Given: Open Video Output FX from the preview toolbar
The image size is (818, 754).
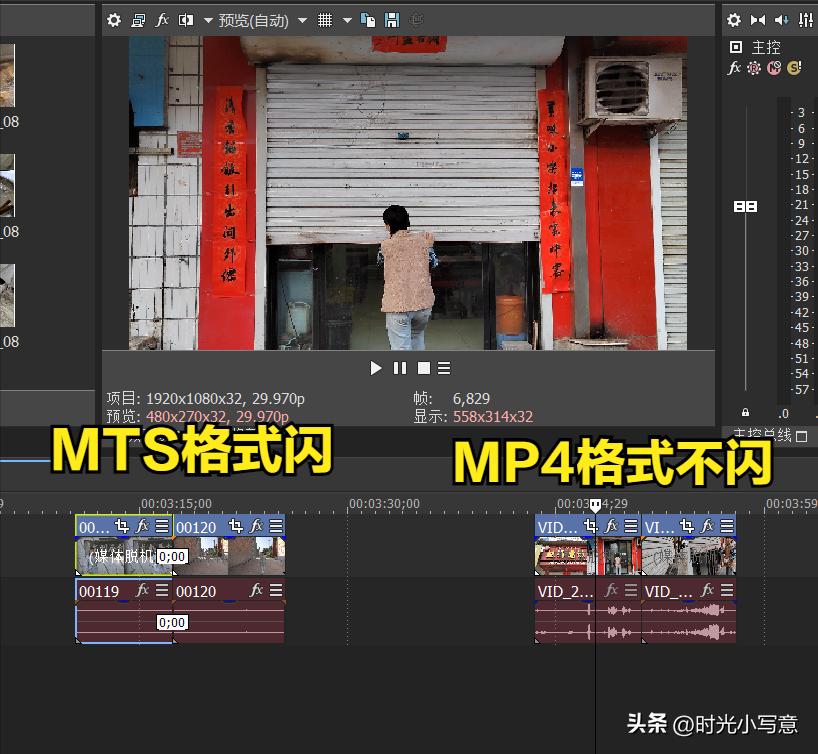Looking at the screenshot, I should [x=161, y=20].
